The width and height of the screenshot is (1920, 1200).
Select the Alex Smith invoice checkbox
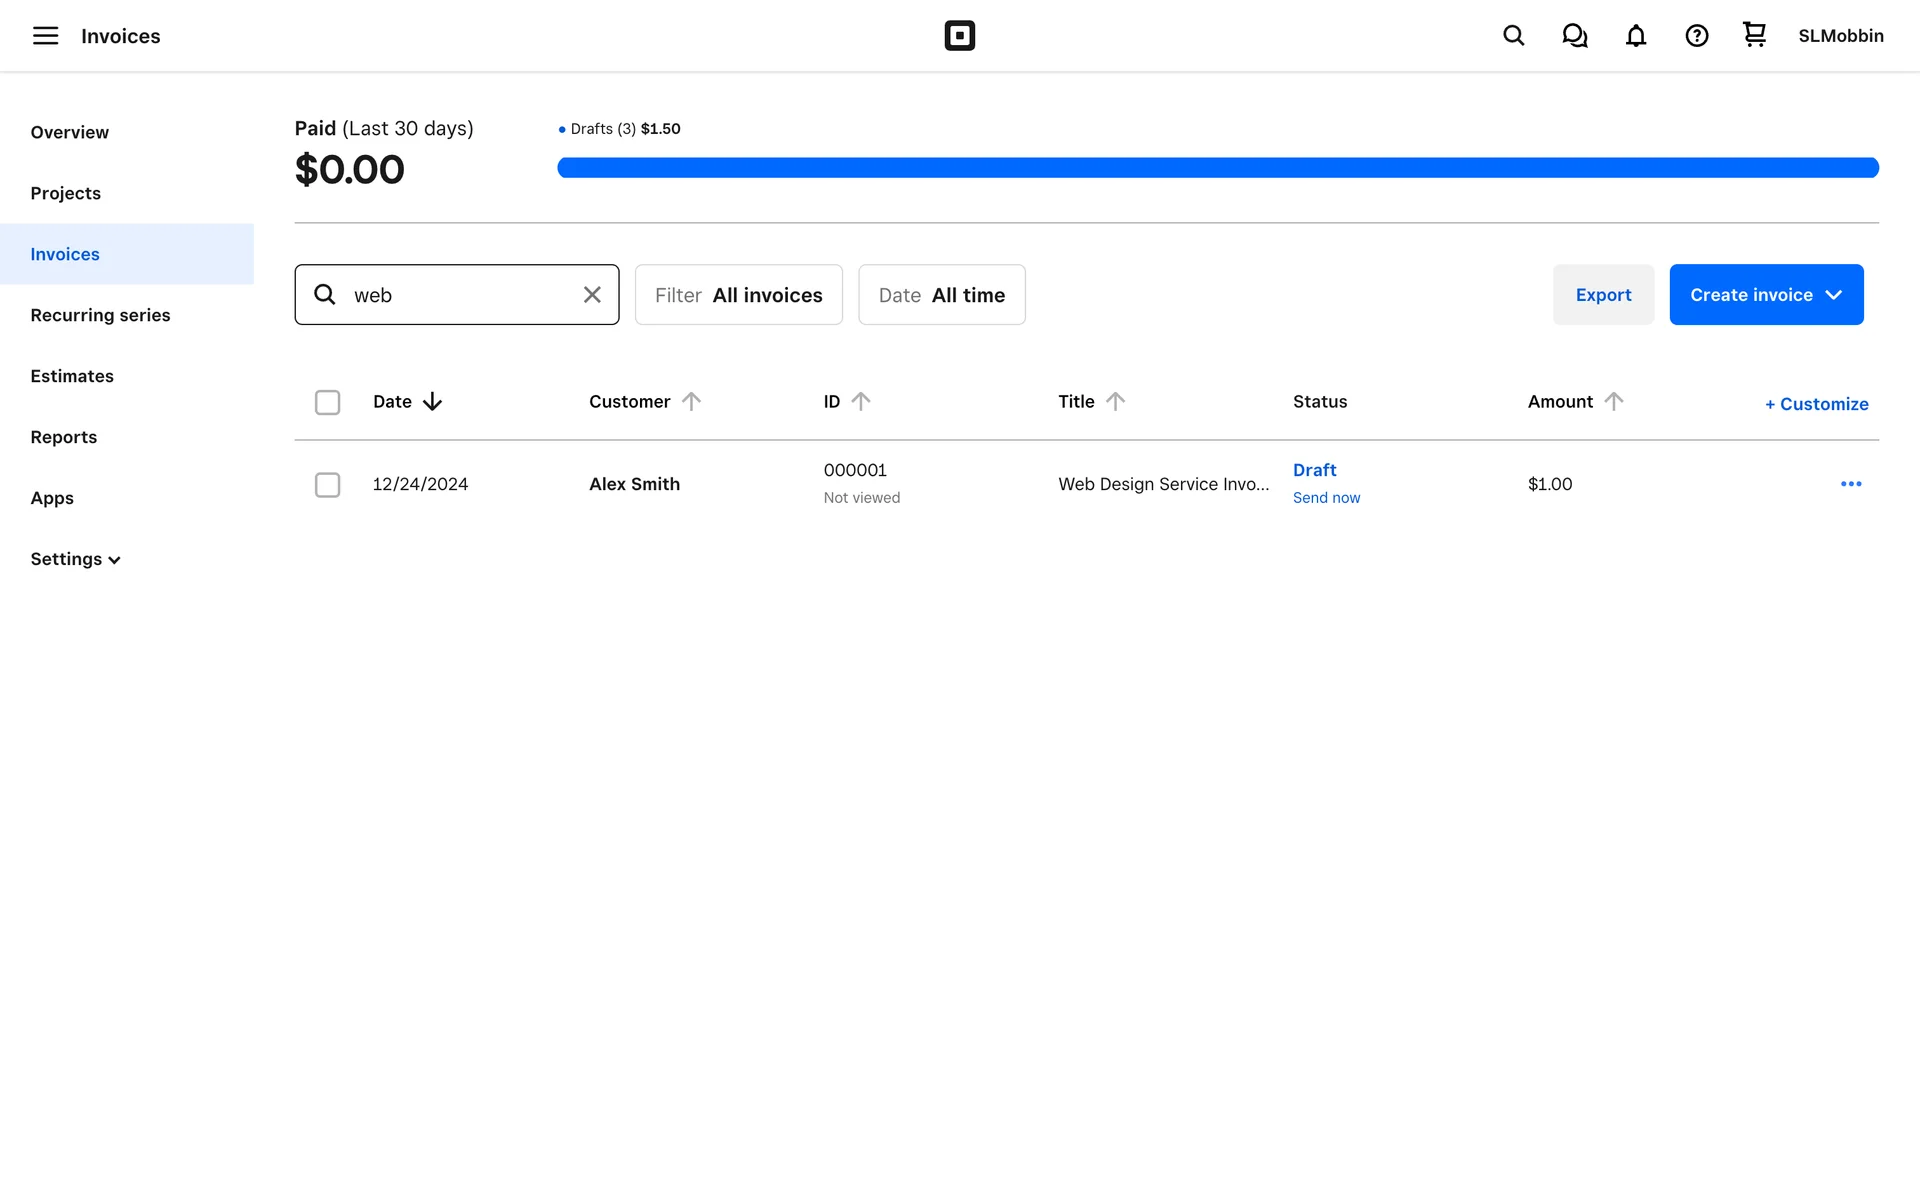coord(327,485)
